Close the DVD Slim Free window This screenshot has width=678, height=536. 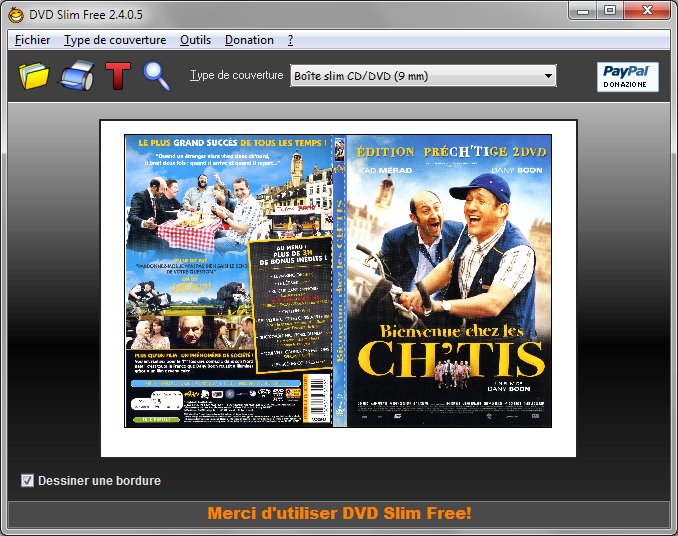tap(647, 10)
